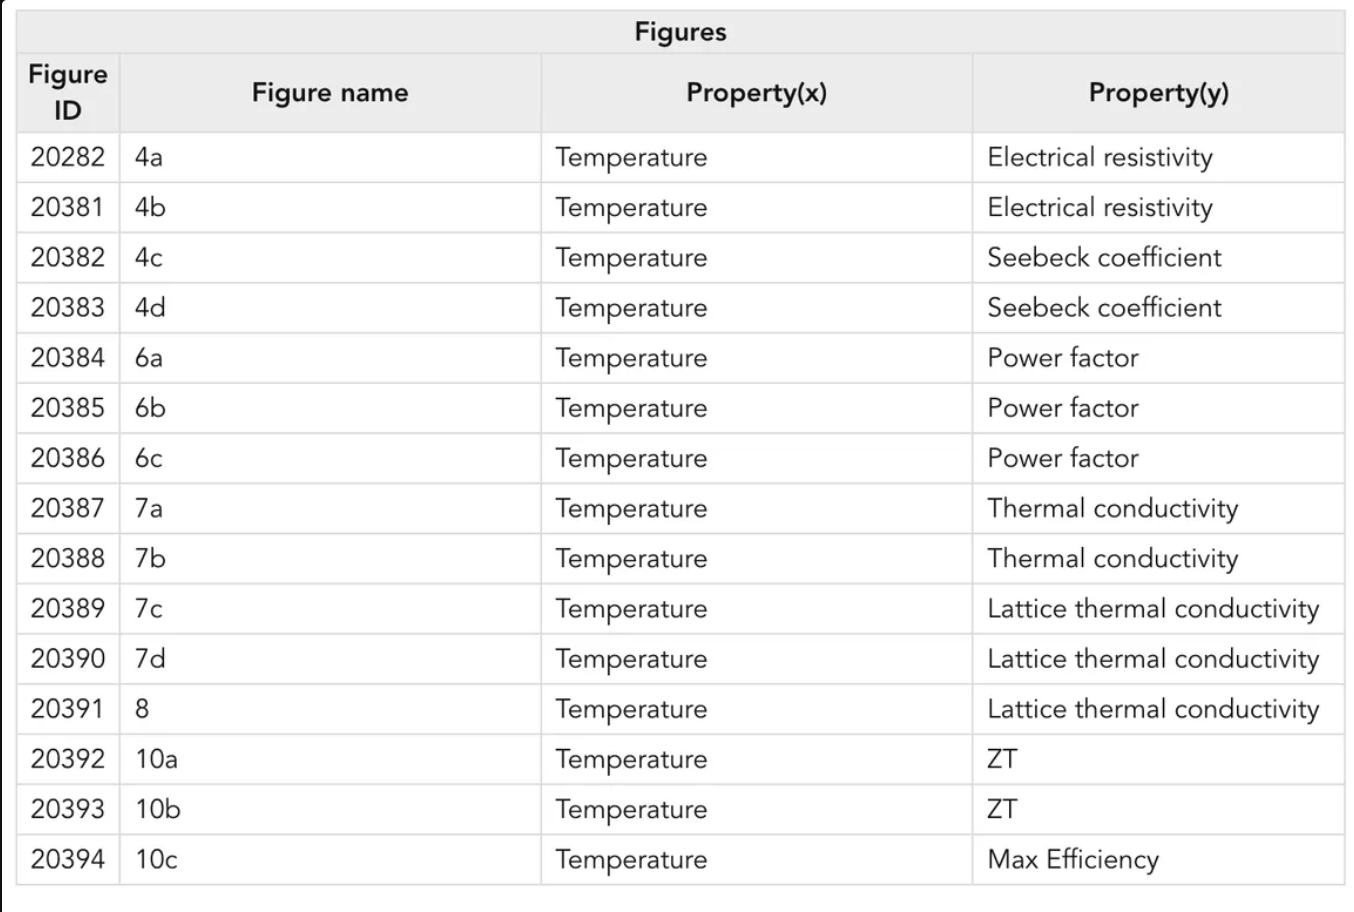Click the Property(y) column header
Viewport: 1354px width, 912px height.
(1158, 92)
